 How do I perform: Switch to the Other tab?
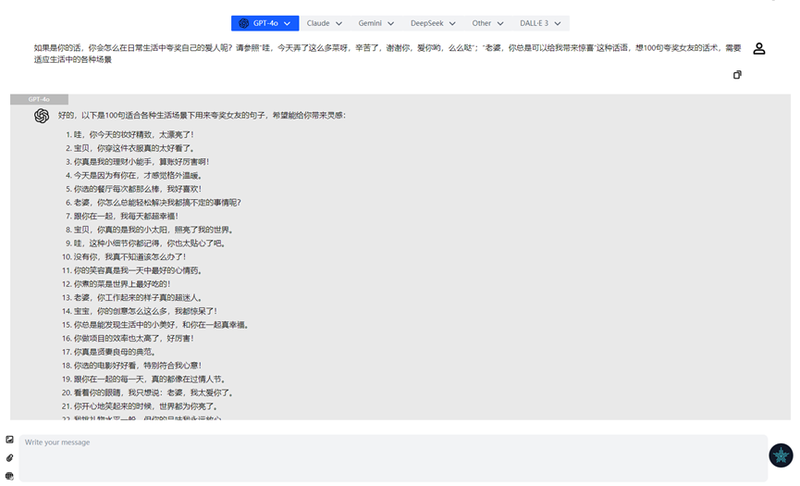481,23
